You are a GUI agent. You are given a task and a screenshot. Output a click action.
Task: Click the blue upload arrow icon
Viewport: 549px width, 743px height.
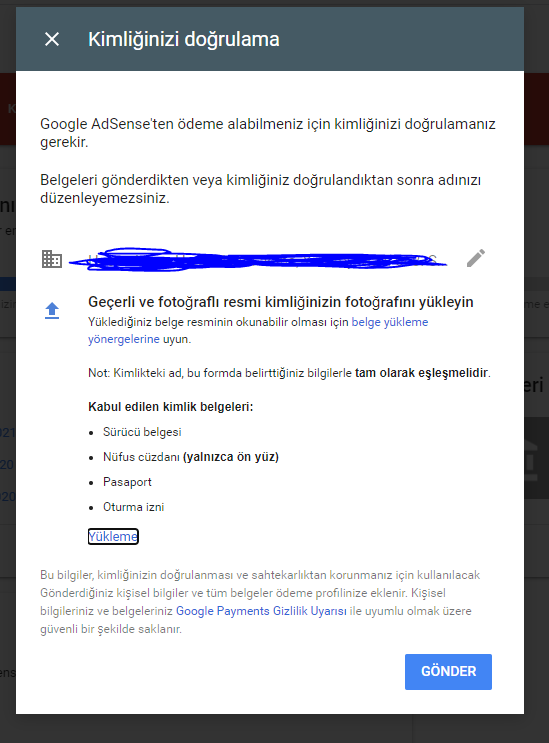pyautogui.click(x=52, y=310)
